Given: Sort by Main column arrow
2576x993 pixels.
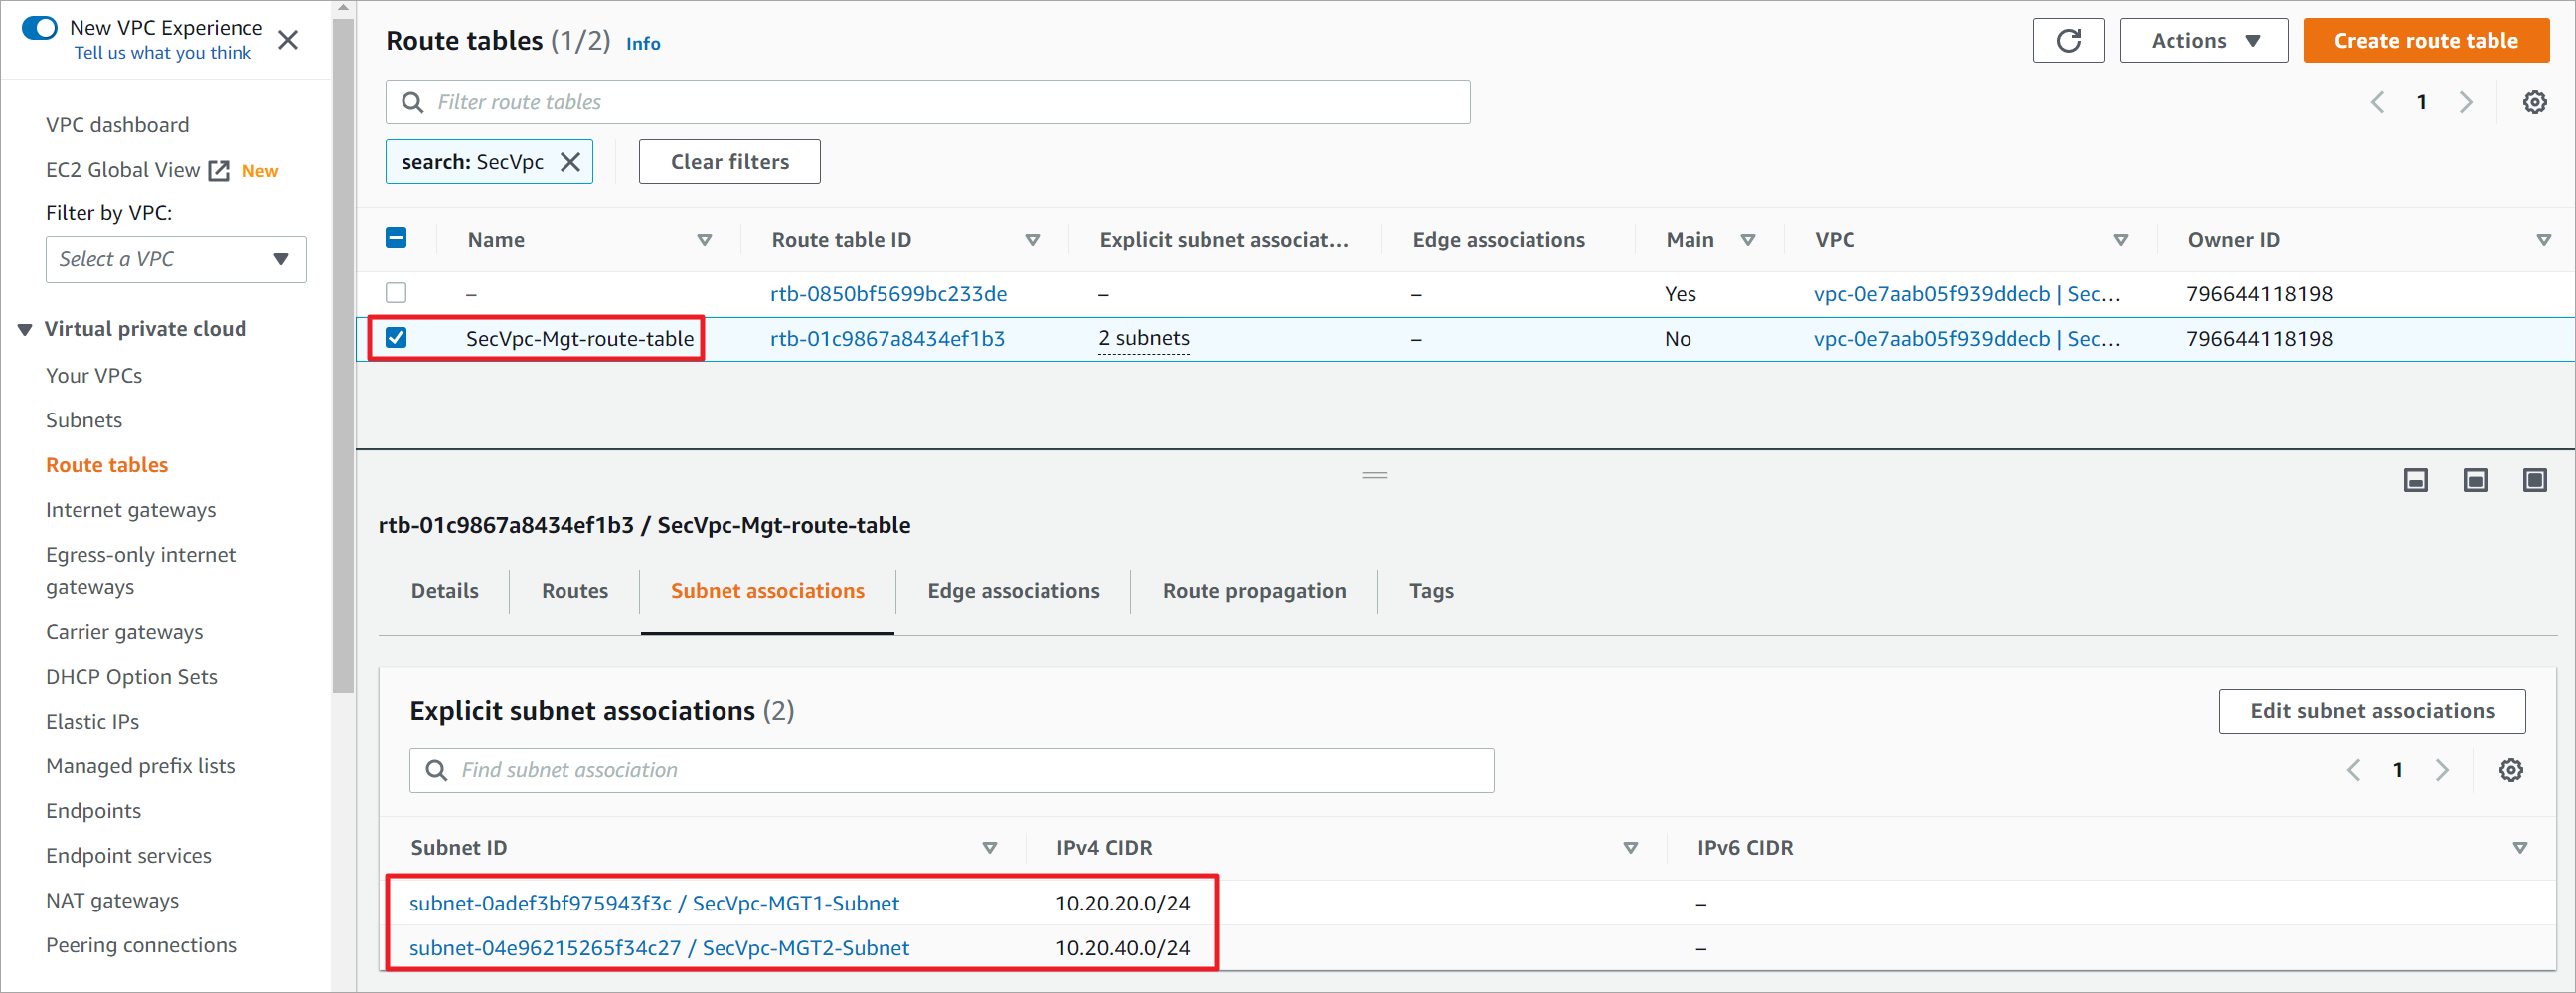Looking at the screenshot, I should pos(1747,240).
